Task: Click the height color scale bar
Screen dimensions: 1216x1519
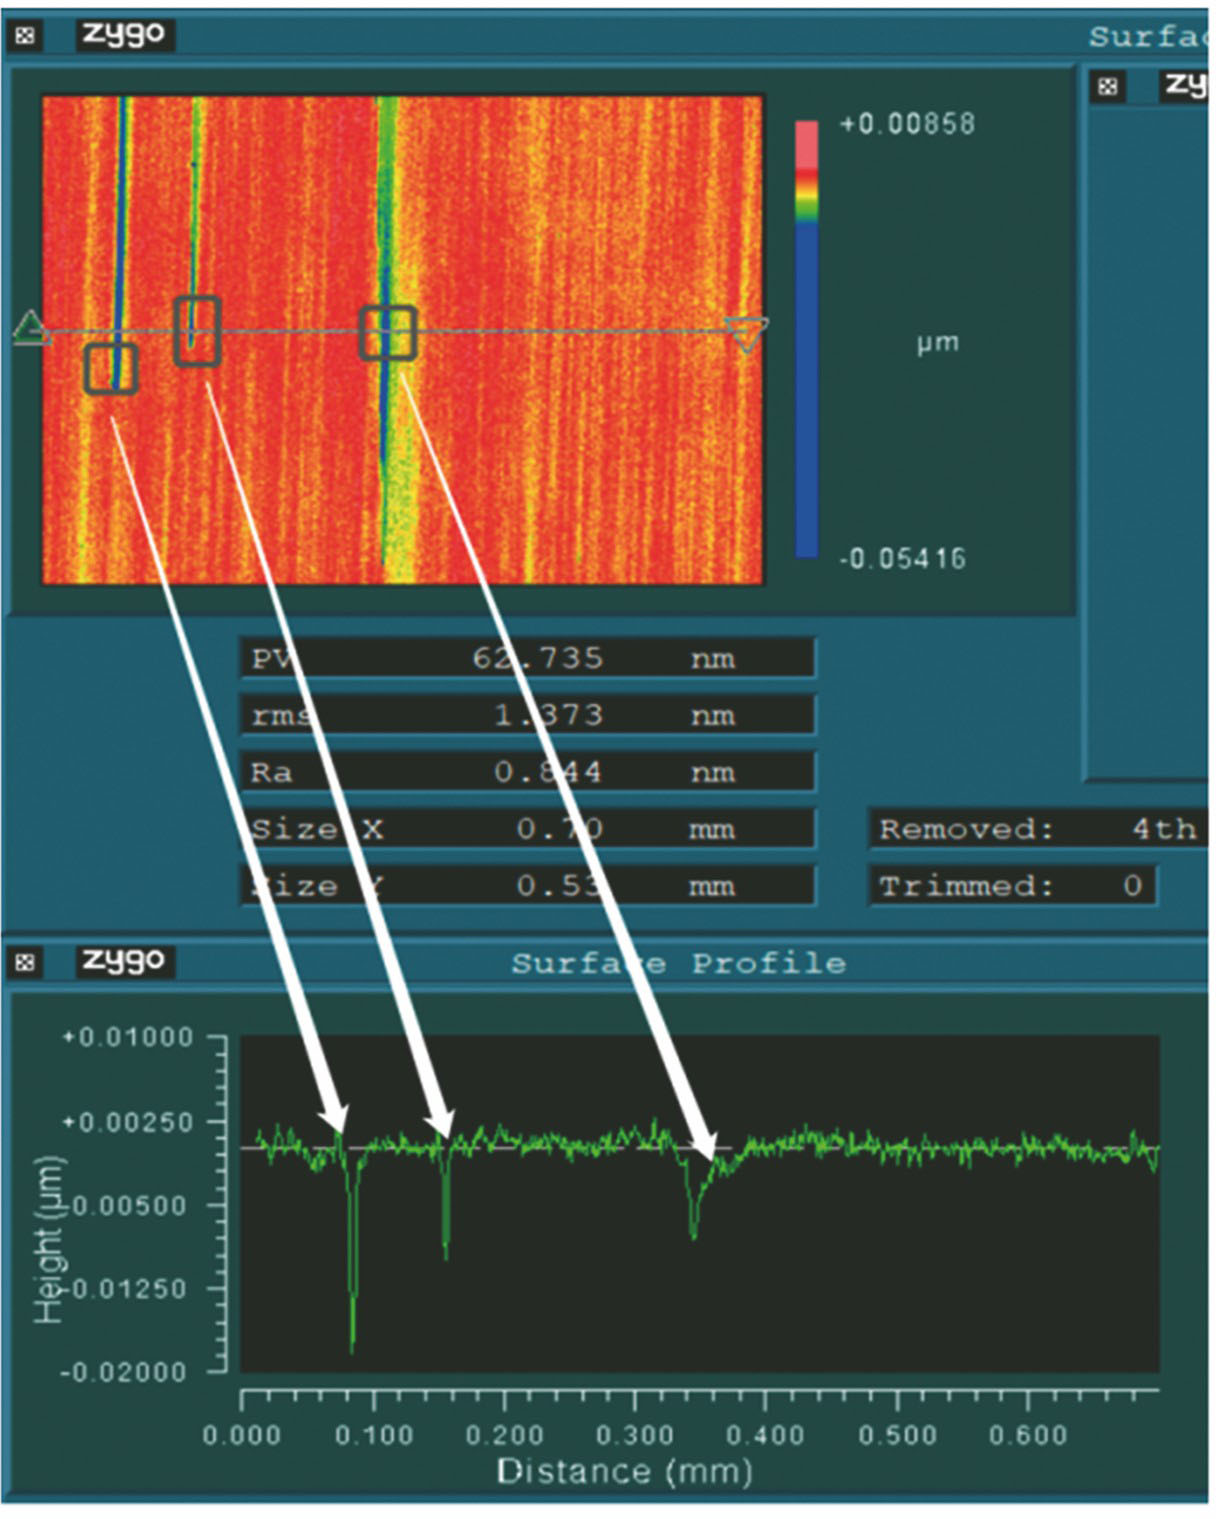Action: pos(806,339)
